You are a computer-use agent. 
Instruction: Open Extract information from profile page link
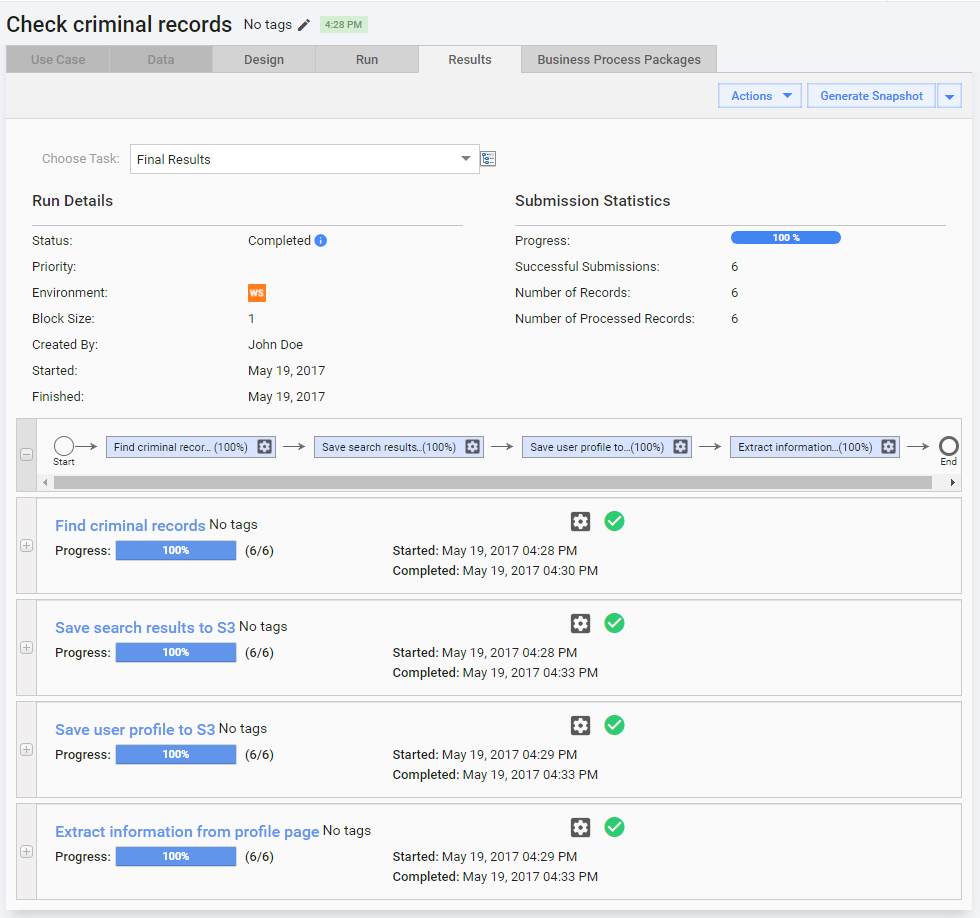click(187, 832)
